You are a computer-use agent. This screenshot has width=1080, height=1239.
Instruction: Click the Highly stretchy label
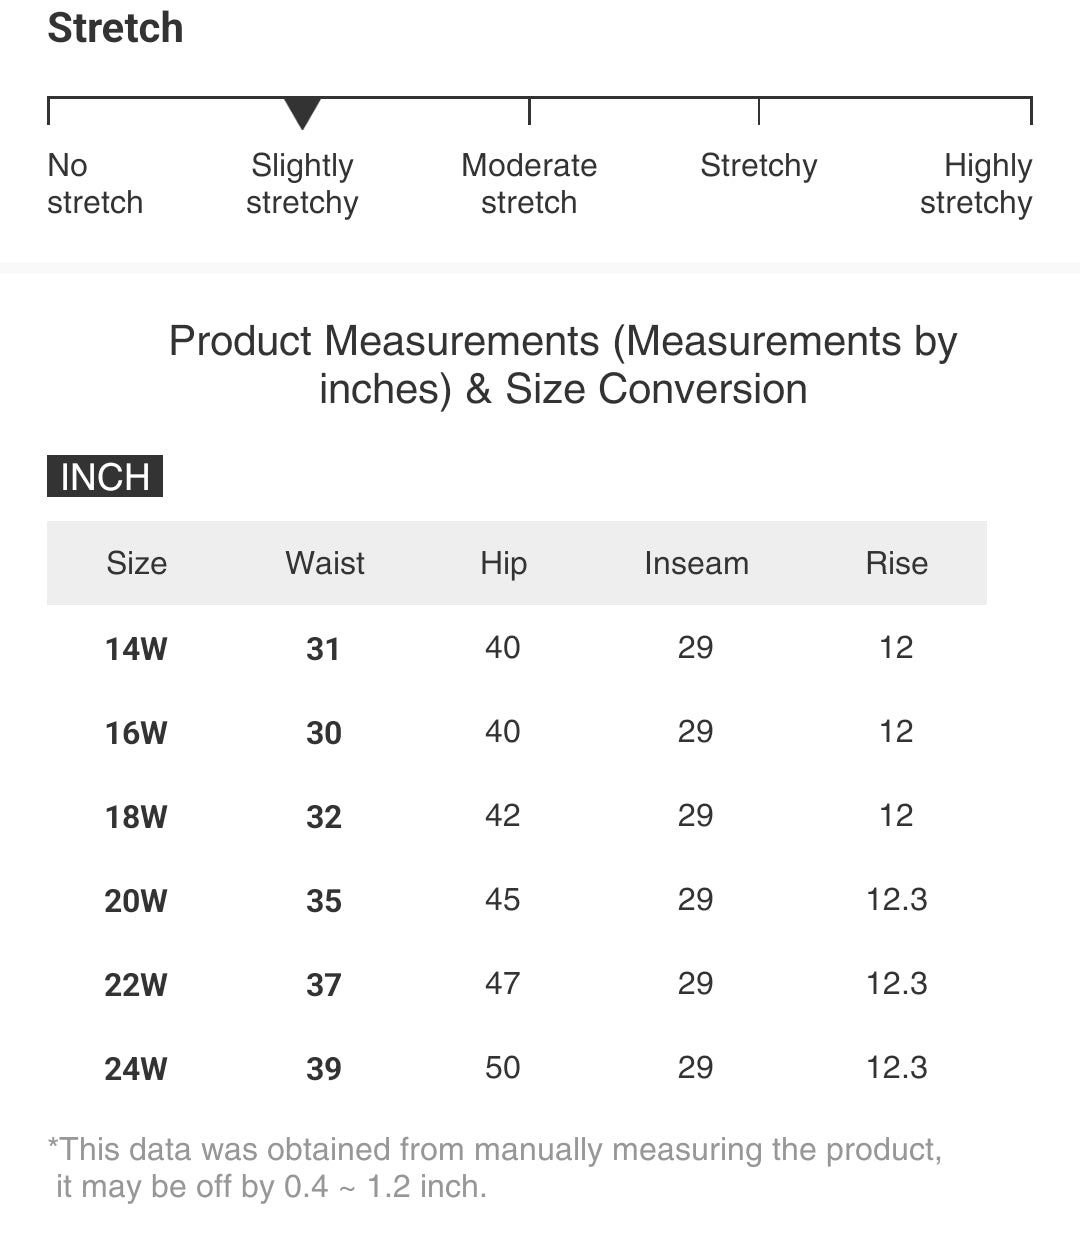976,184
